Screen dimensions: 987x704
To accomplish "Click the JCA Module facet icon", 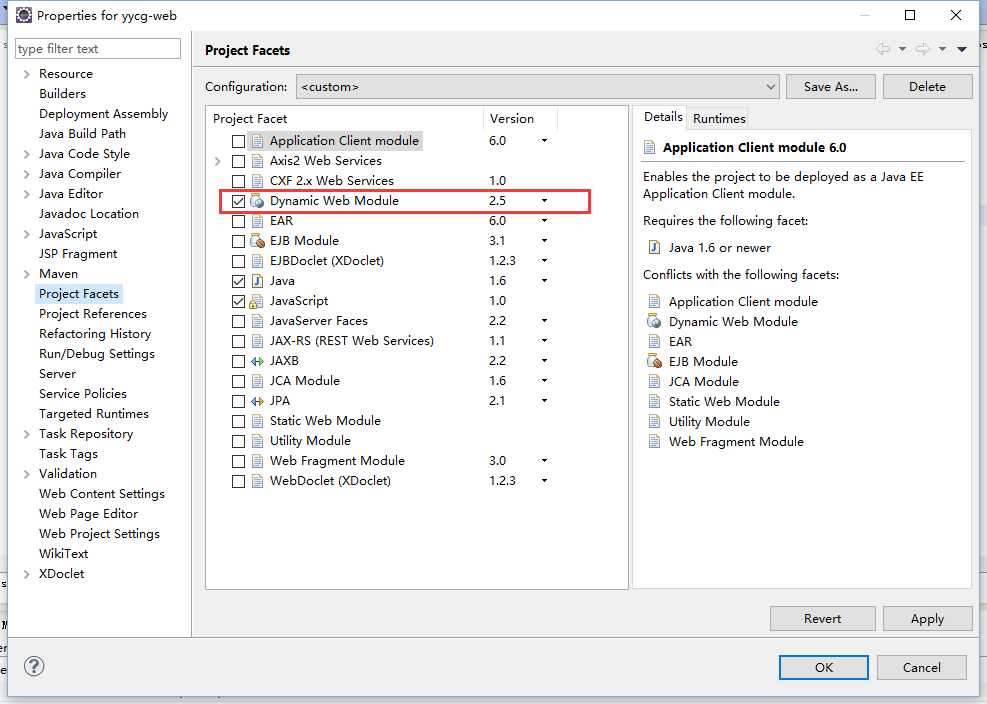I will (x=257, y=381).
